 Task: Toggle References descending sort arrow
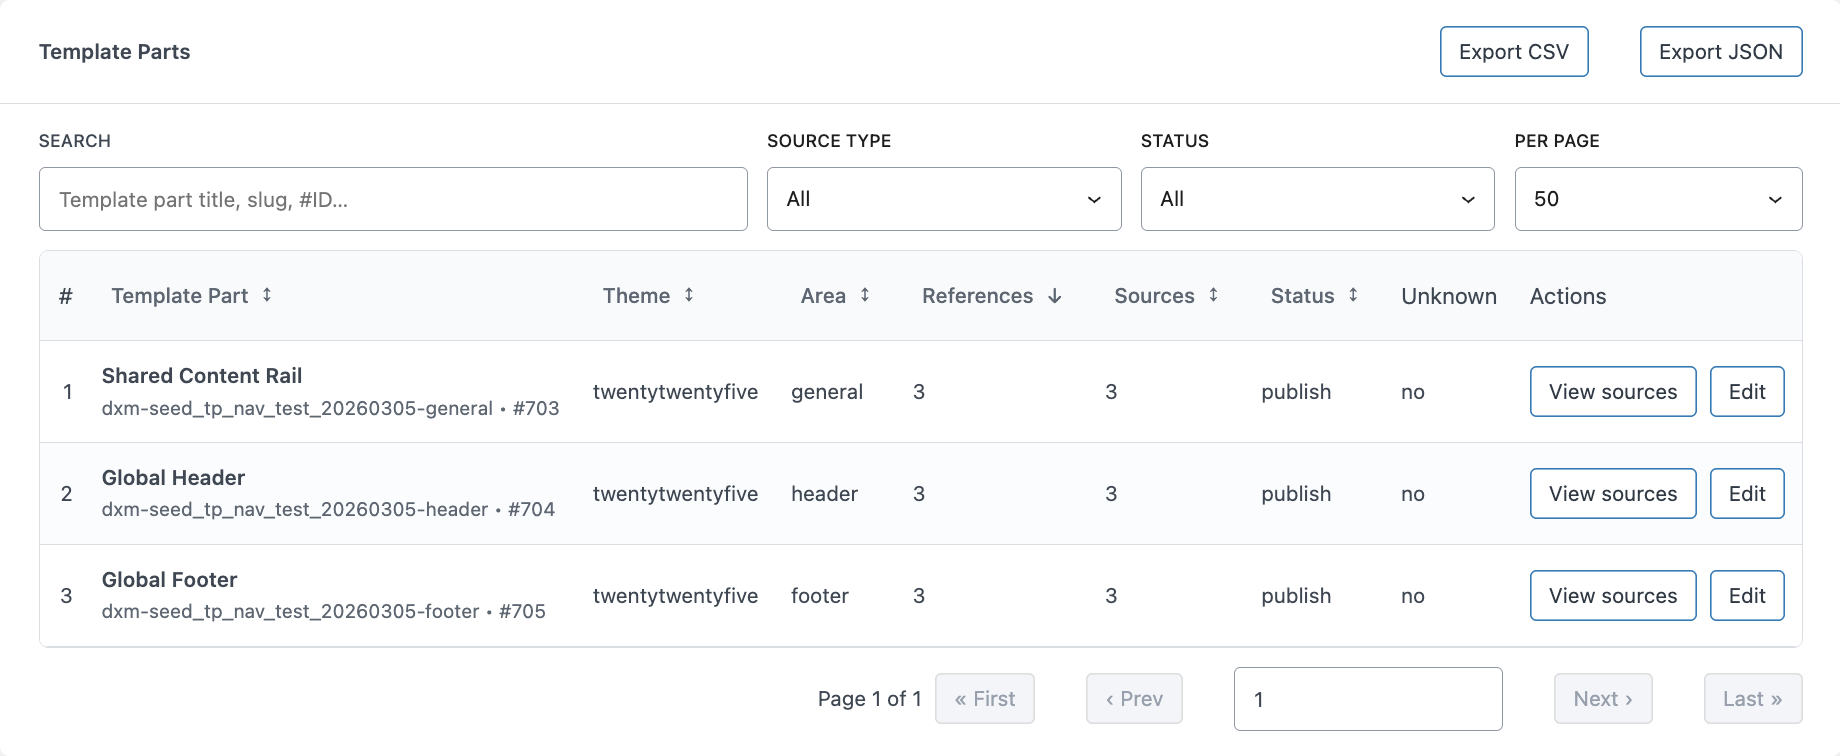(1055, 296)
